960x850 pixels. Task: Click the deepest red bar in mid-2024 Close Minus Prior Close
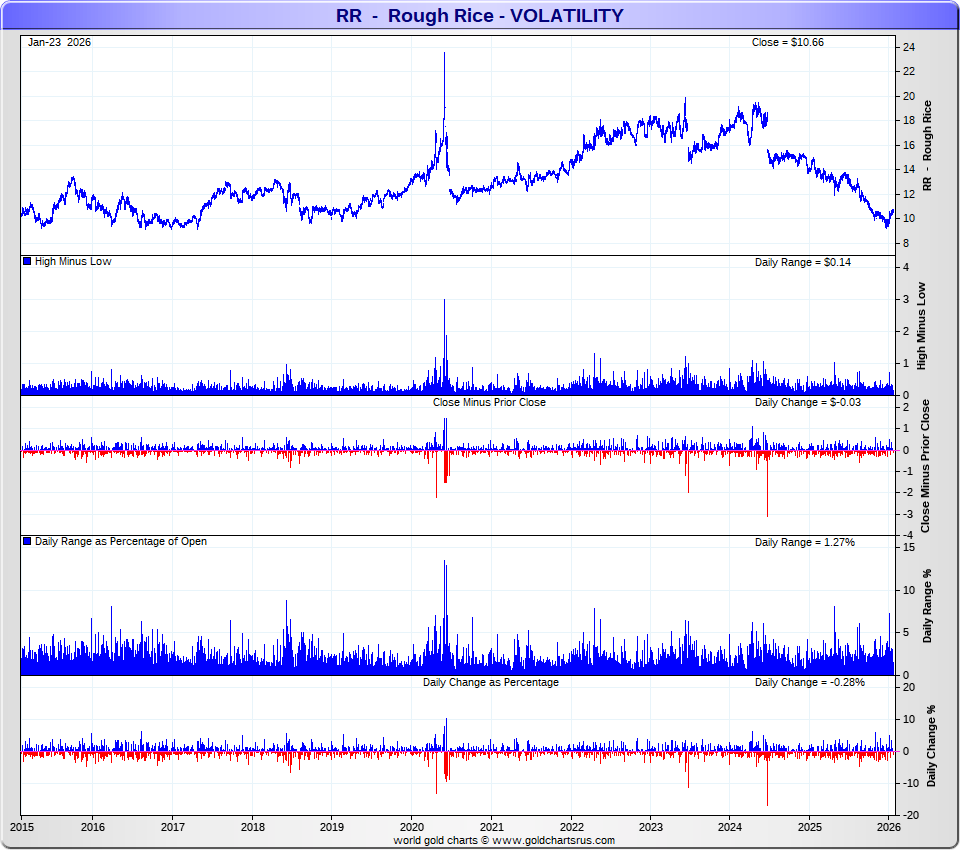point(767,484)
